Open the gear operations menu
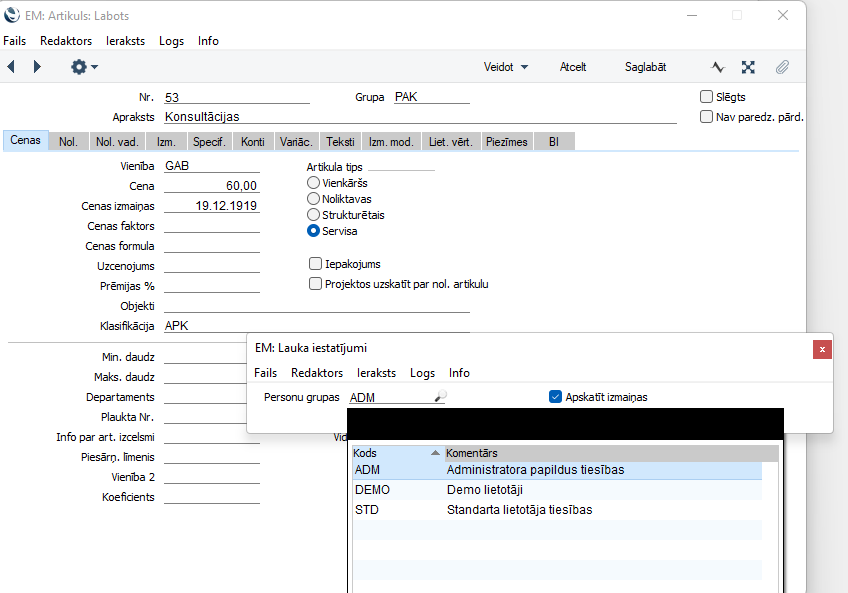 click(x=83, y=67)
